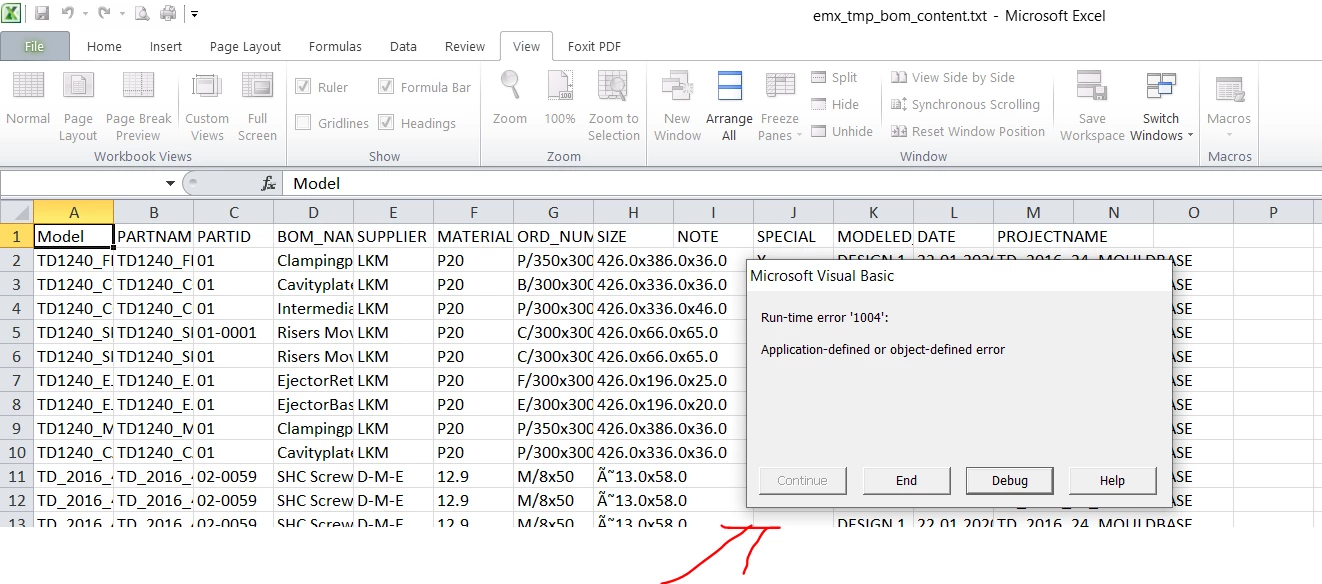
Task: Click Save Workspace
Action: pyautogui.click(x=1092, y=105)
